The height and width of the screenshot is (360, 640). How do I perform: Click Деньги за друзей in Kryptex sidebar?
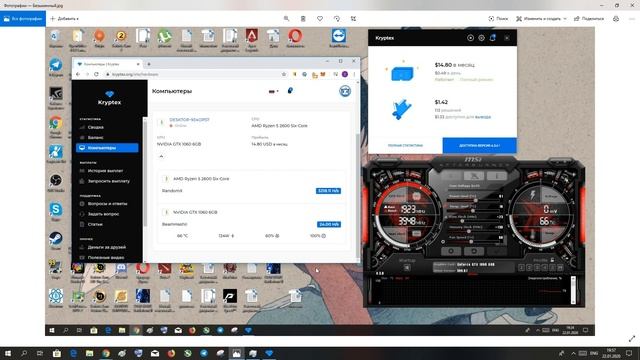click(x=107, y=247)
